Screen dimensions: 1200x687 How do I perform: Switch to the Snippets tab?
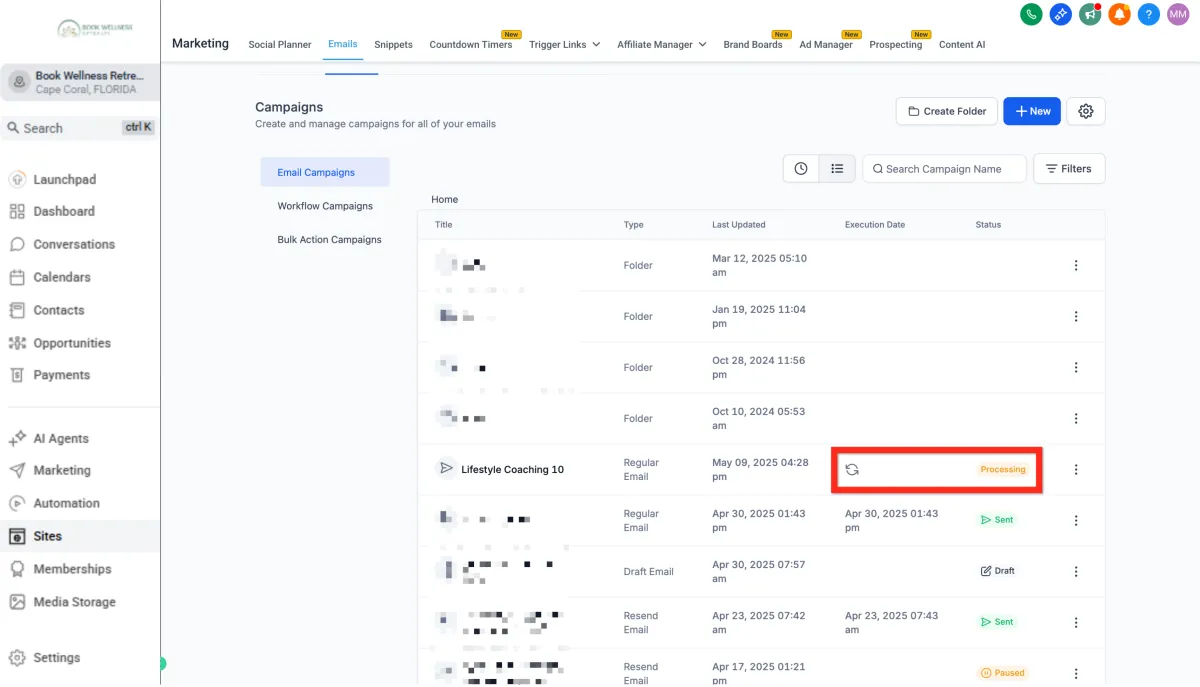point(393,44)
